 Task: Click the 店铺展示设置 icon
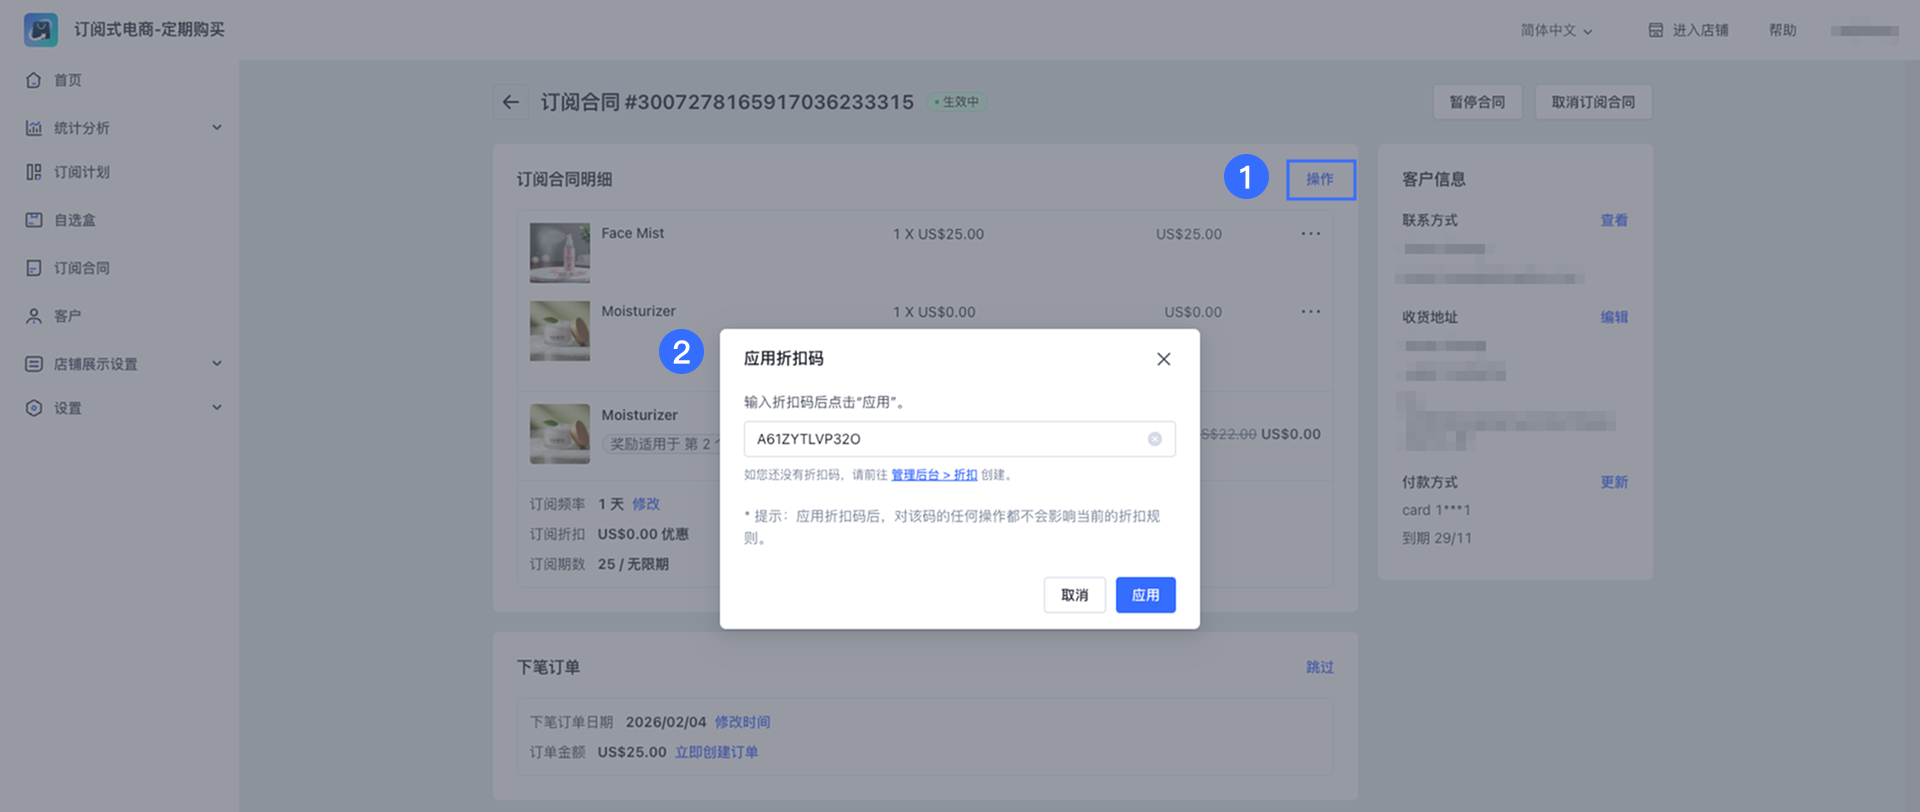(34, 364)
